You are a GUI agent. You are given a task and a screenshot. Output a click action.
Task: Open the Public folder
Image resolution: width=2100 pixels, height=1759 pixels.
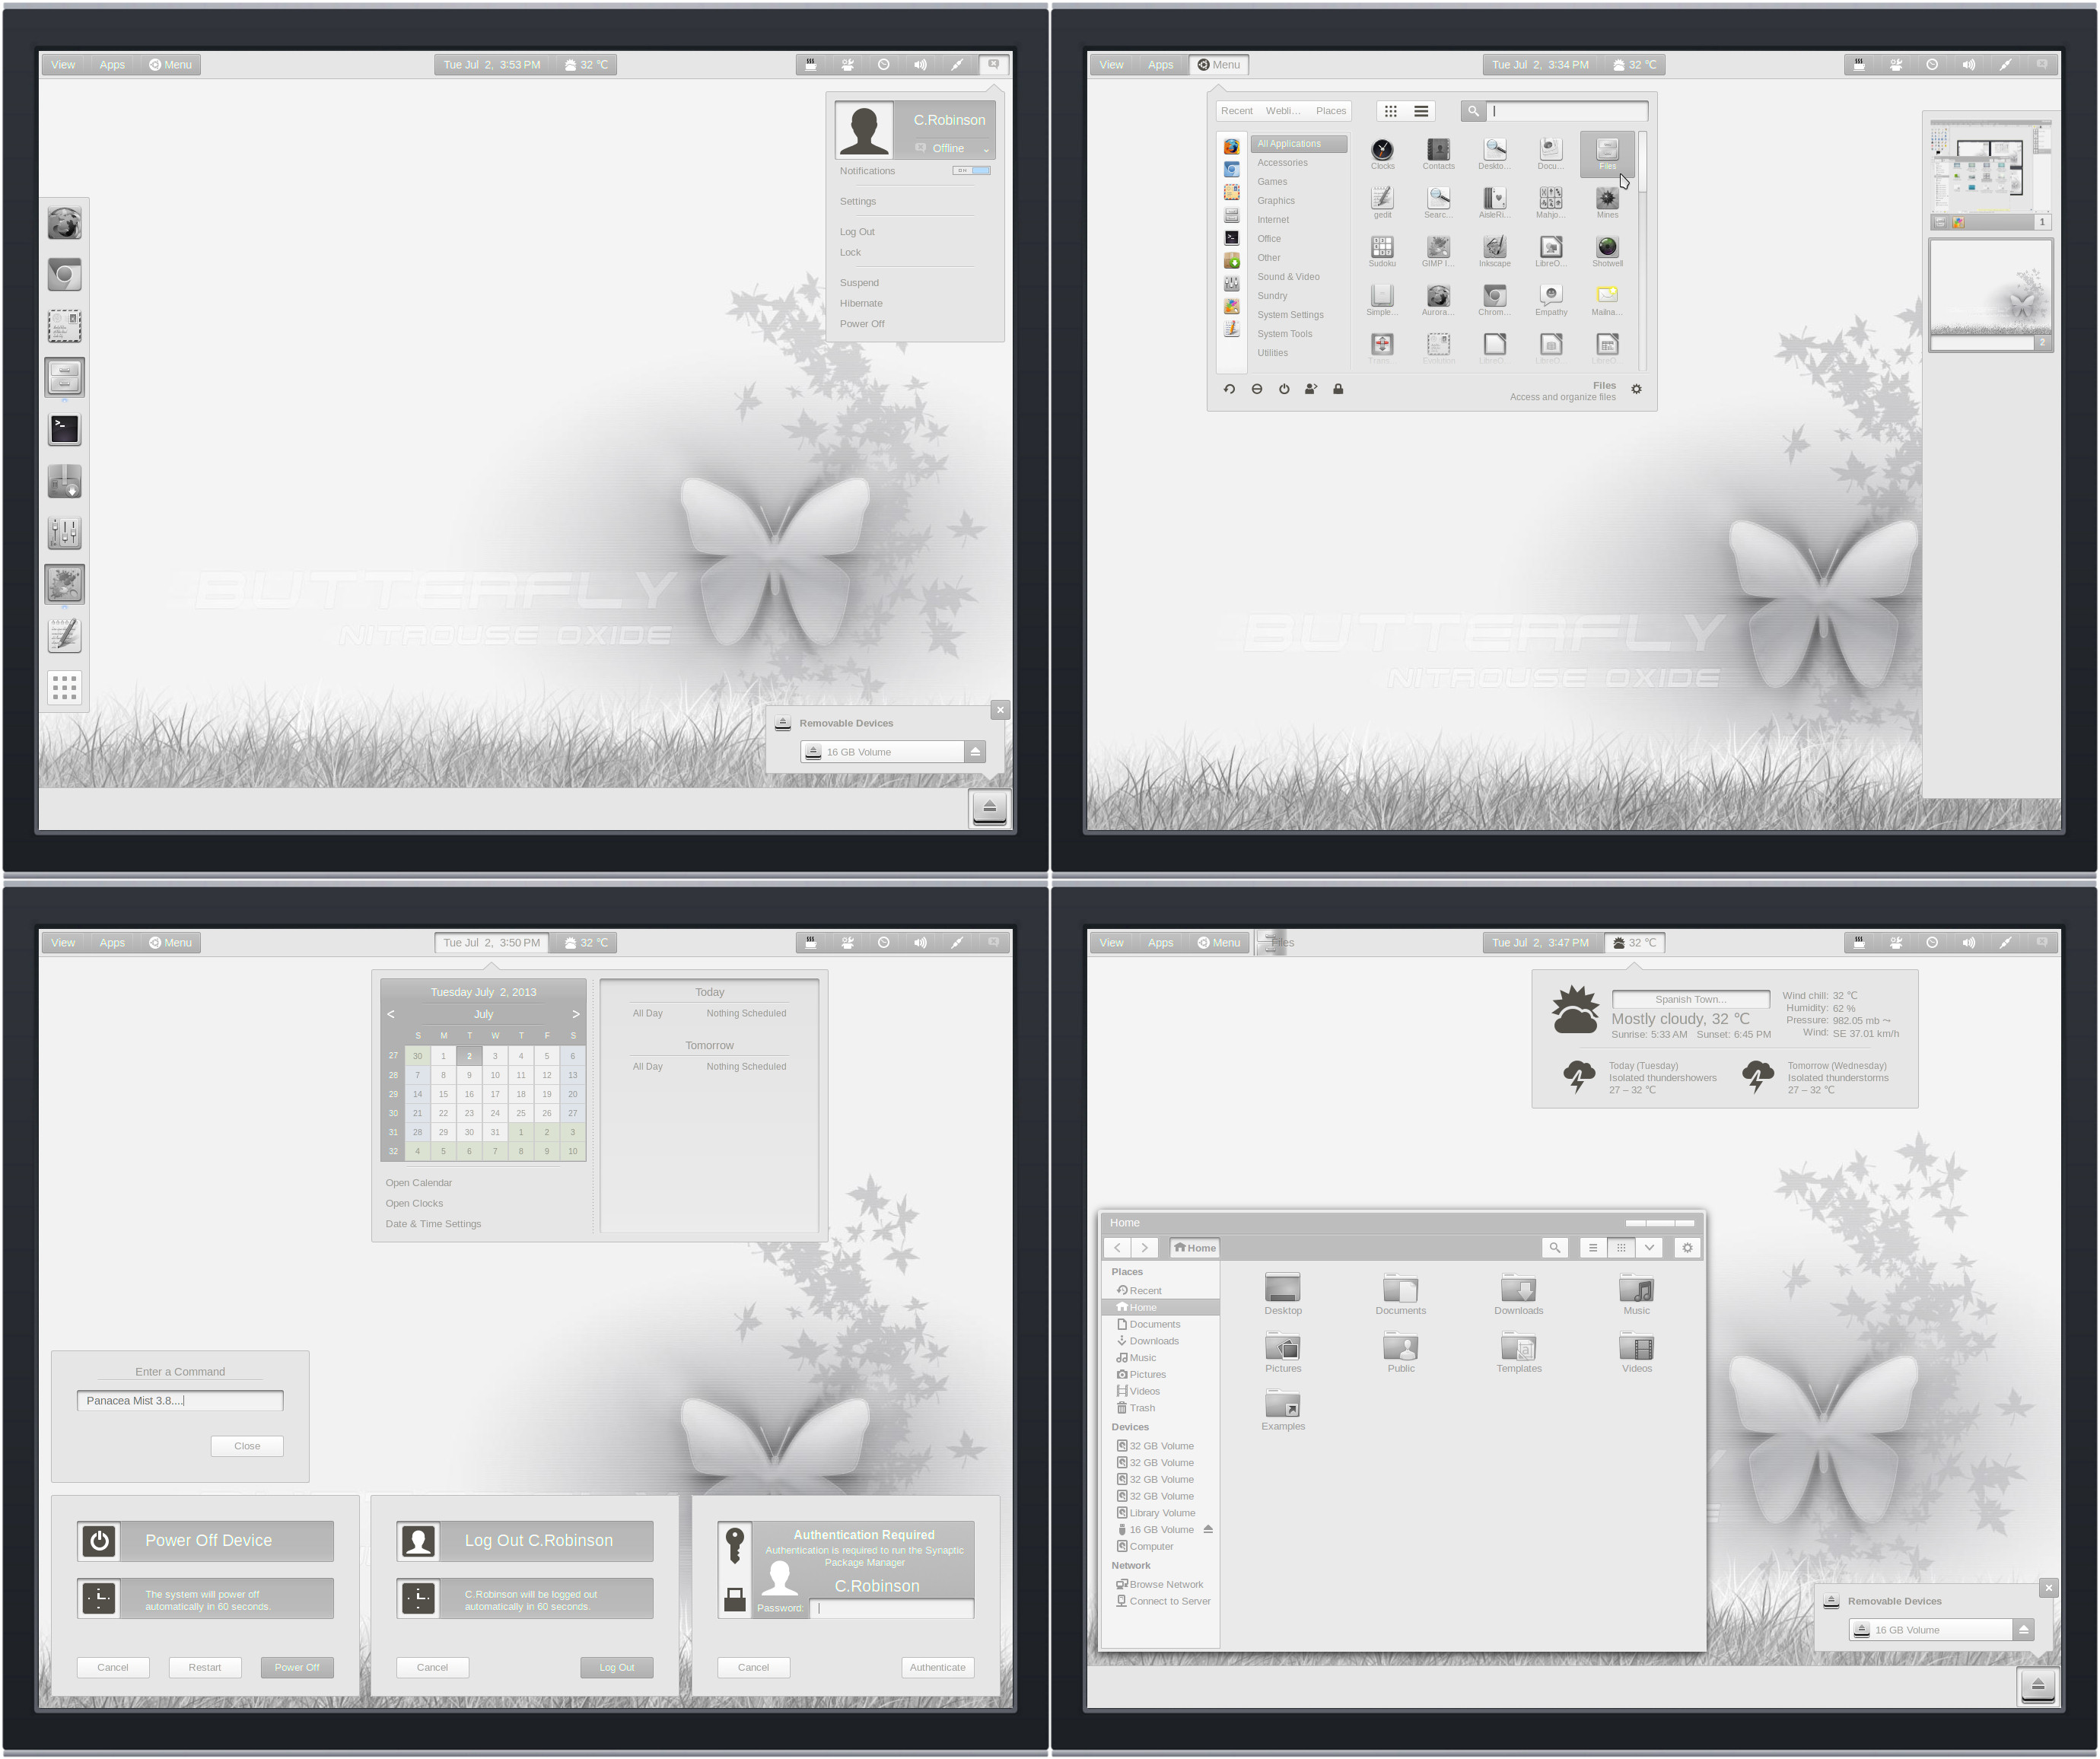1400,1353
